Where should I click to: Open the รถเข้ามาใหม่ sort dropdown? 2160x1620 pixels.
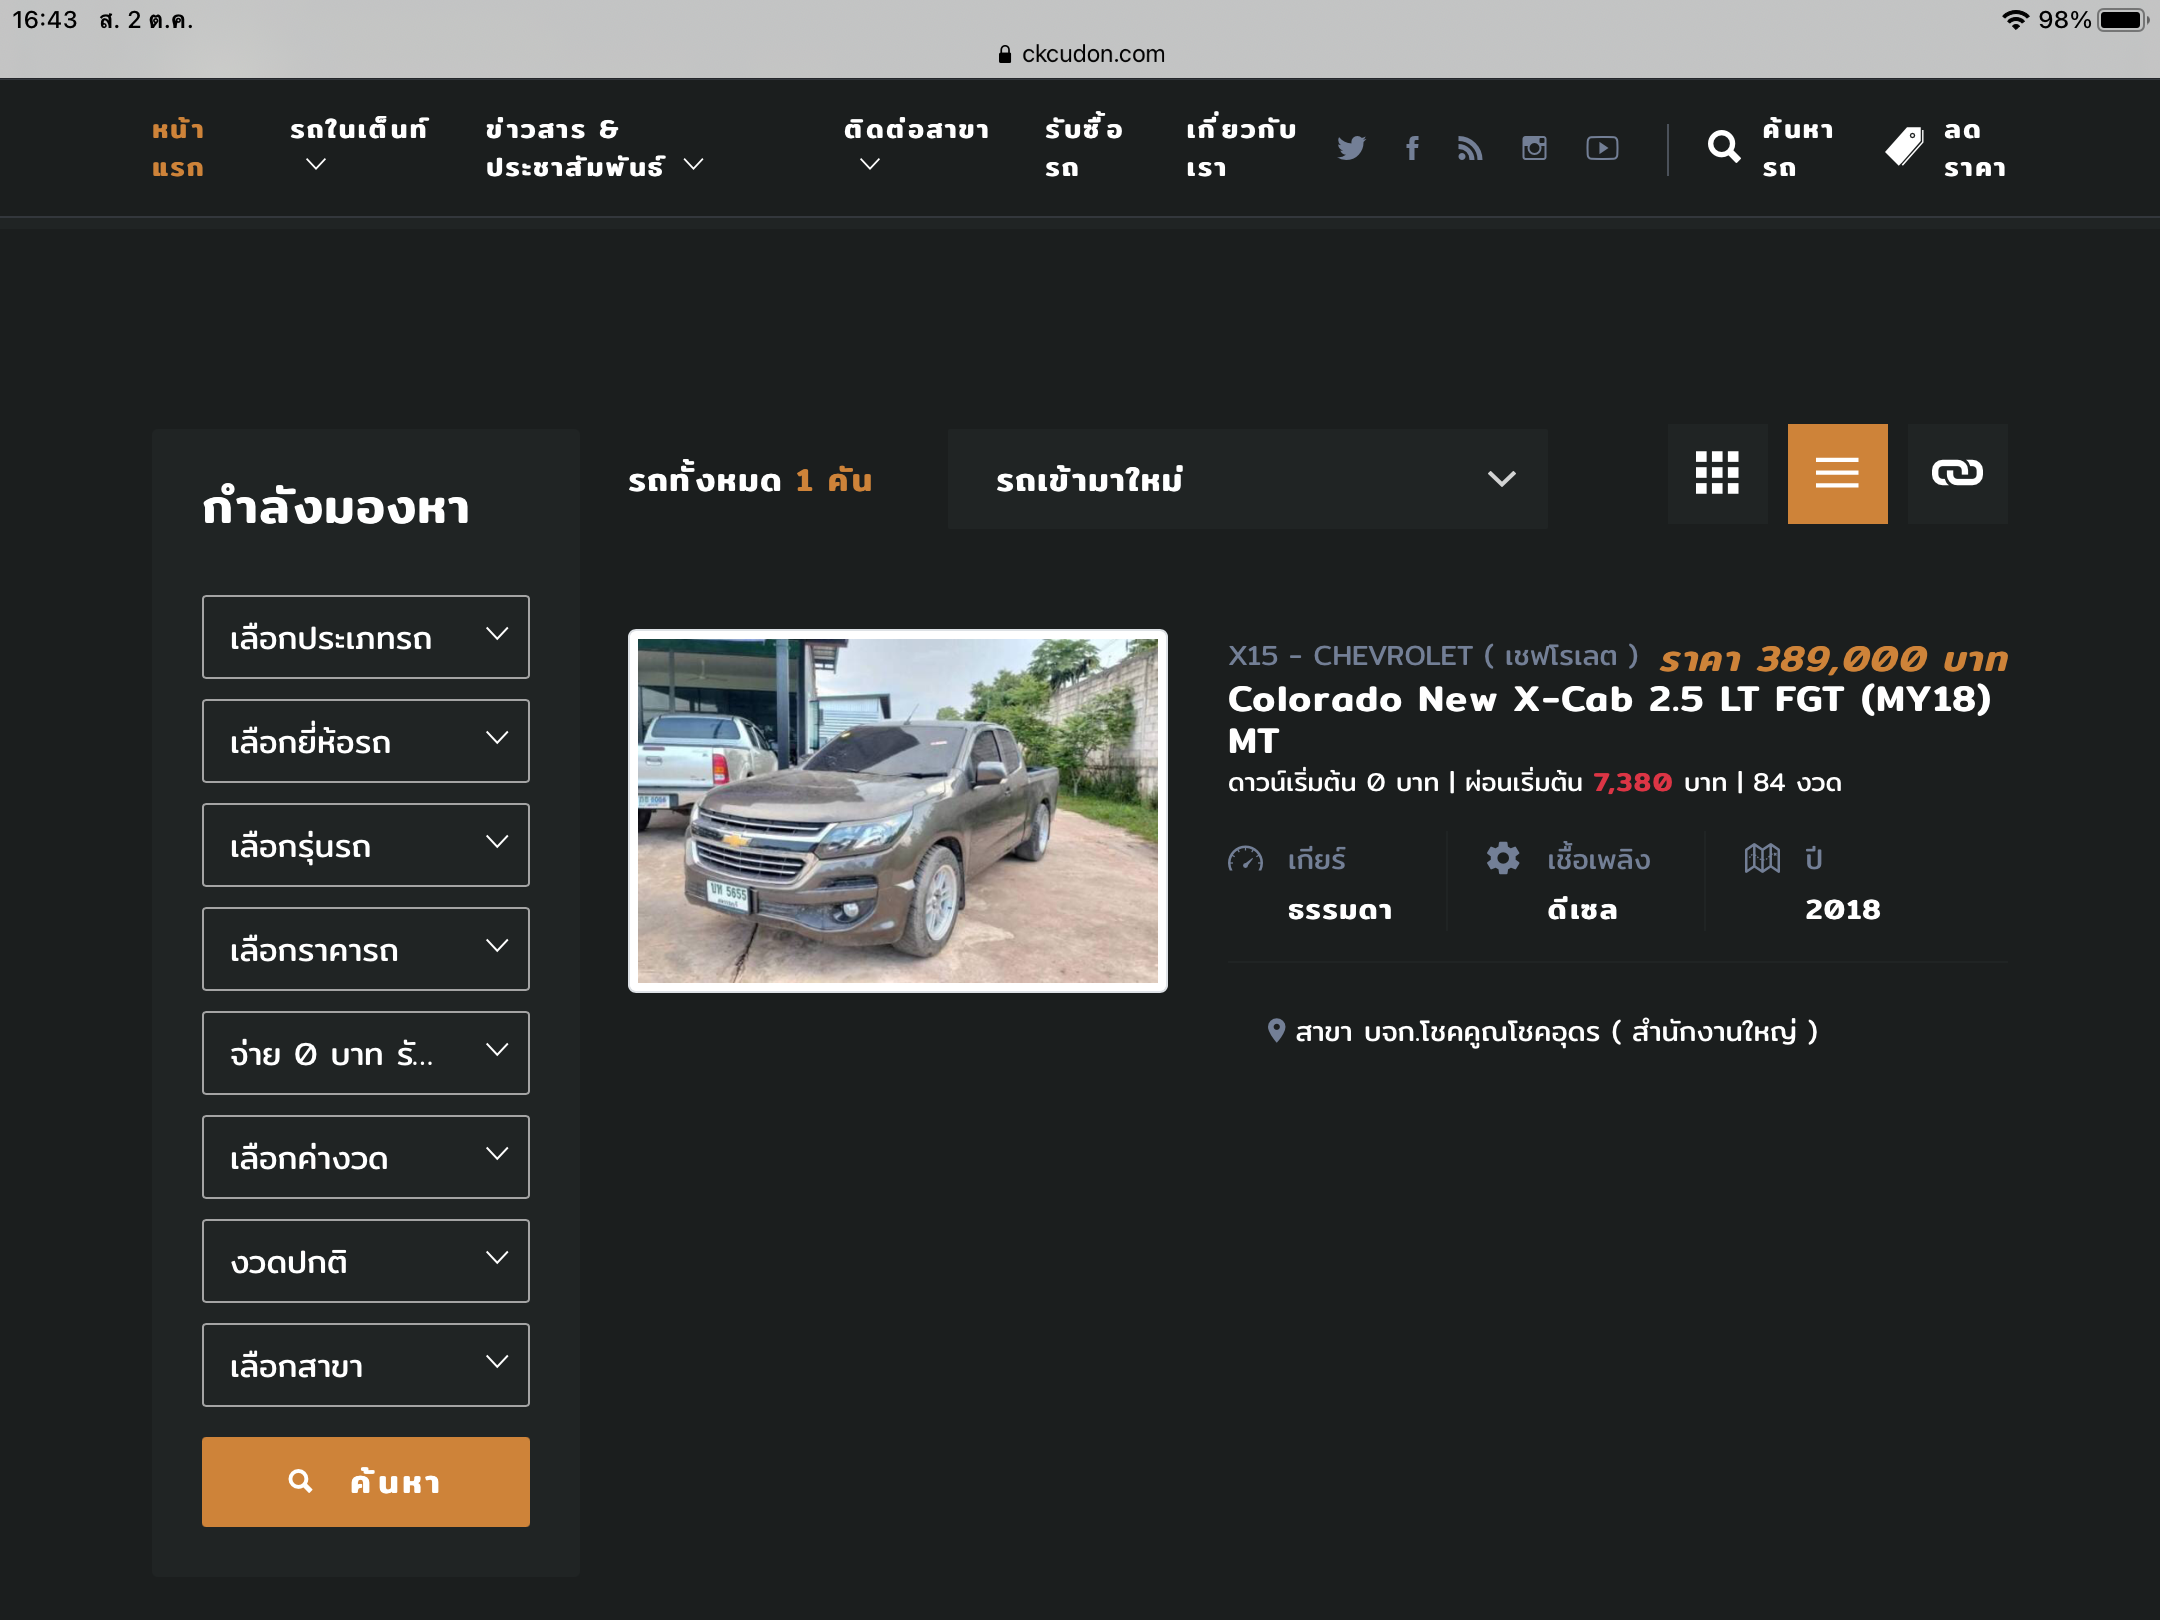tap(1247, 479)
